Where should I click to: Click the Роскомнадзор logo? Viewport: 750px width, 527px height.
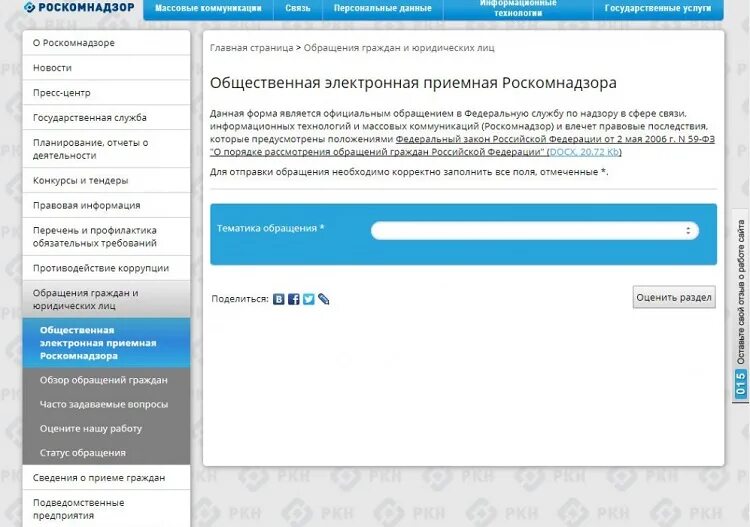pyautogui.click(x=79, y=7)
